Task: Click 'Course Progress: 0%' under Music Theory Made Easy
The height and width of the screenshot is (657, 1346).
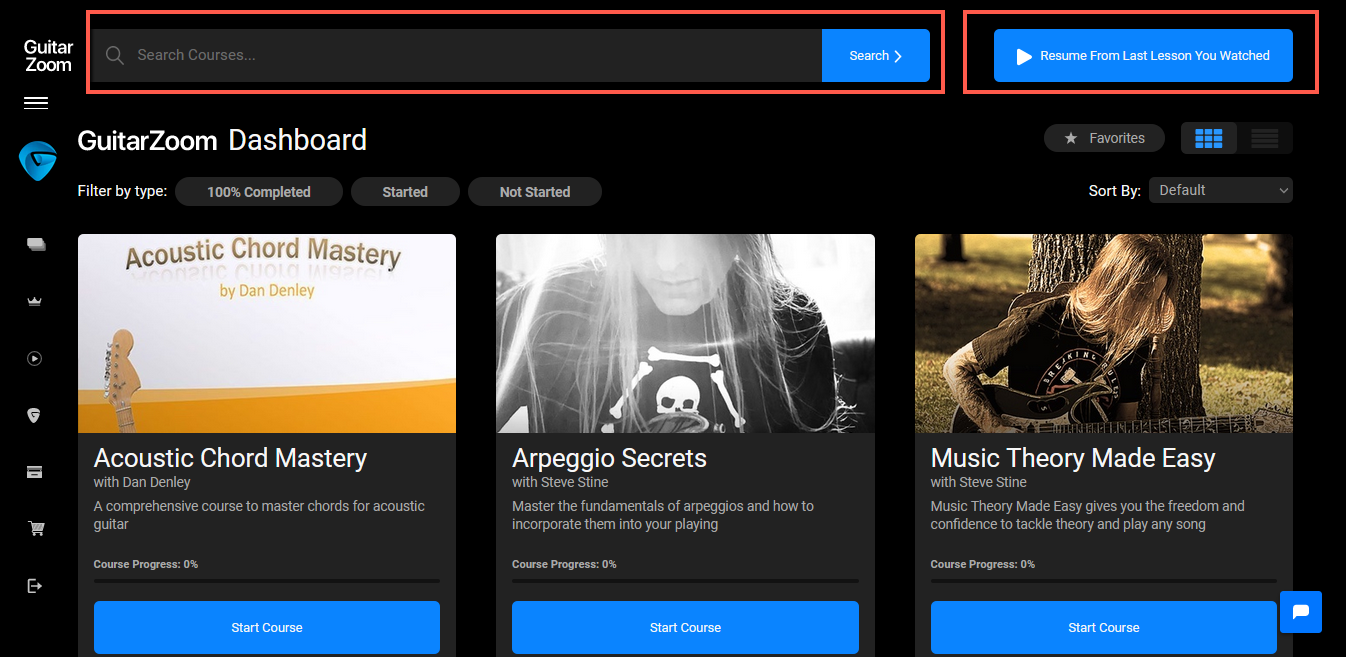Action: coord(983,564)
